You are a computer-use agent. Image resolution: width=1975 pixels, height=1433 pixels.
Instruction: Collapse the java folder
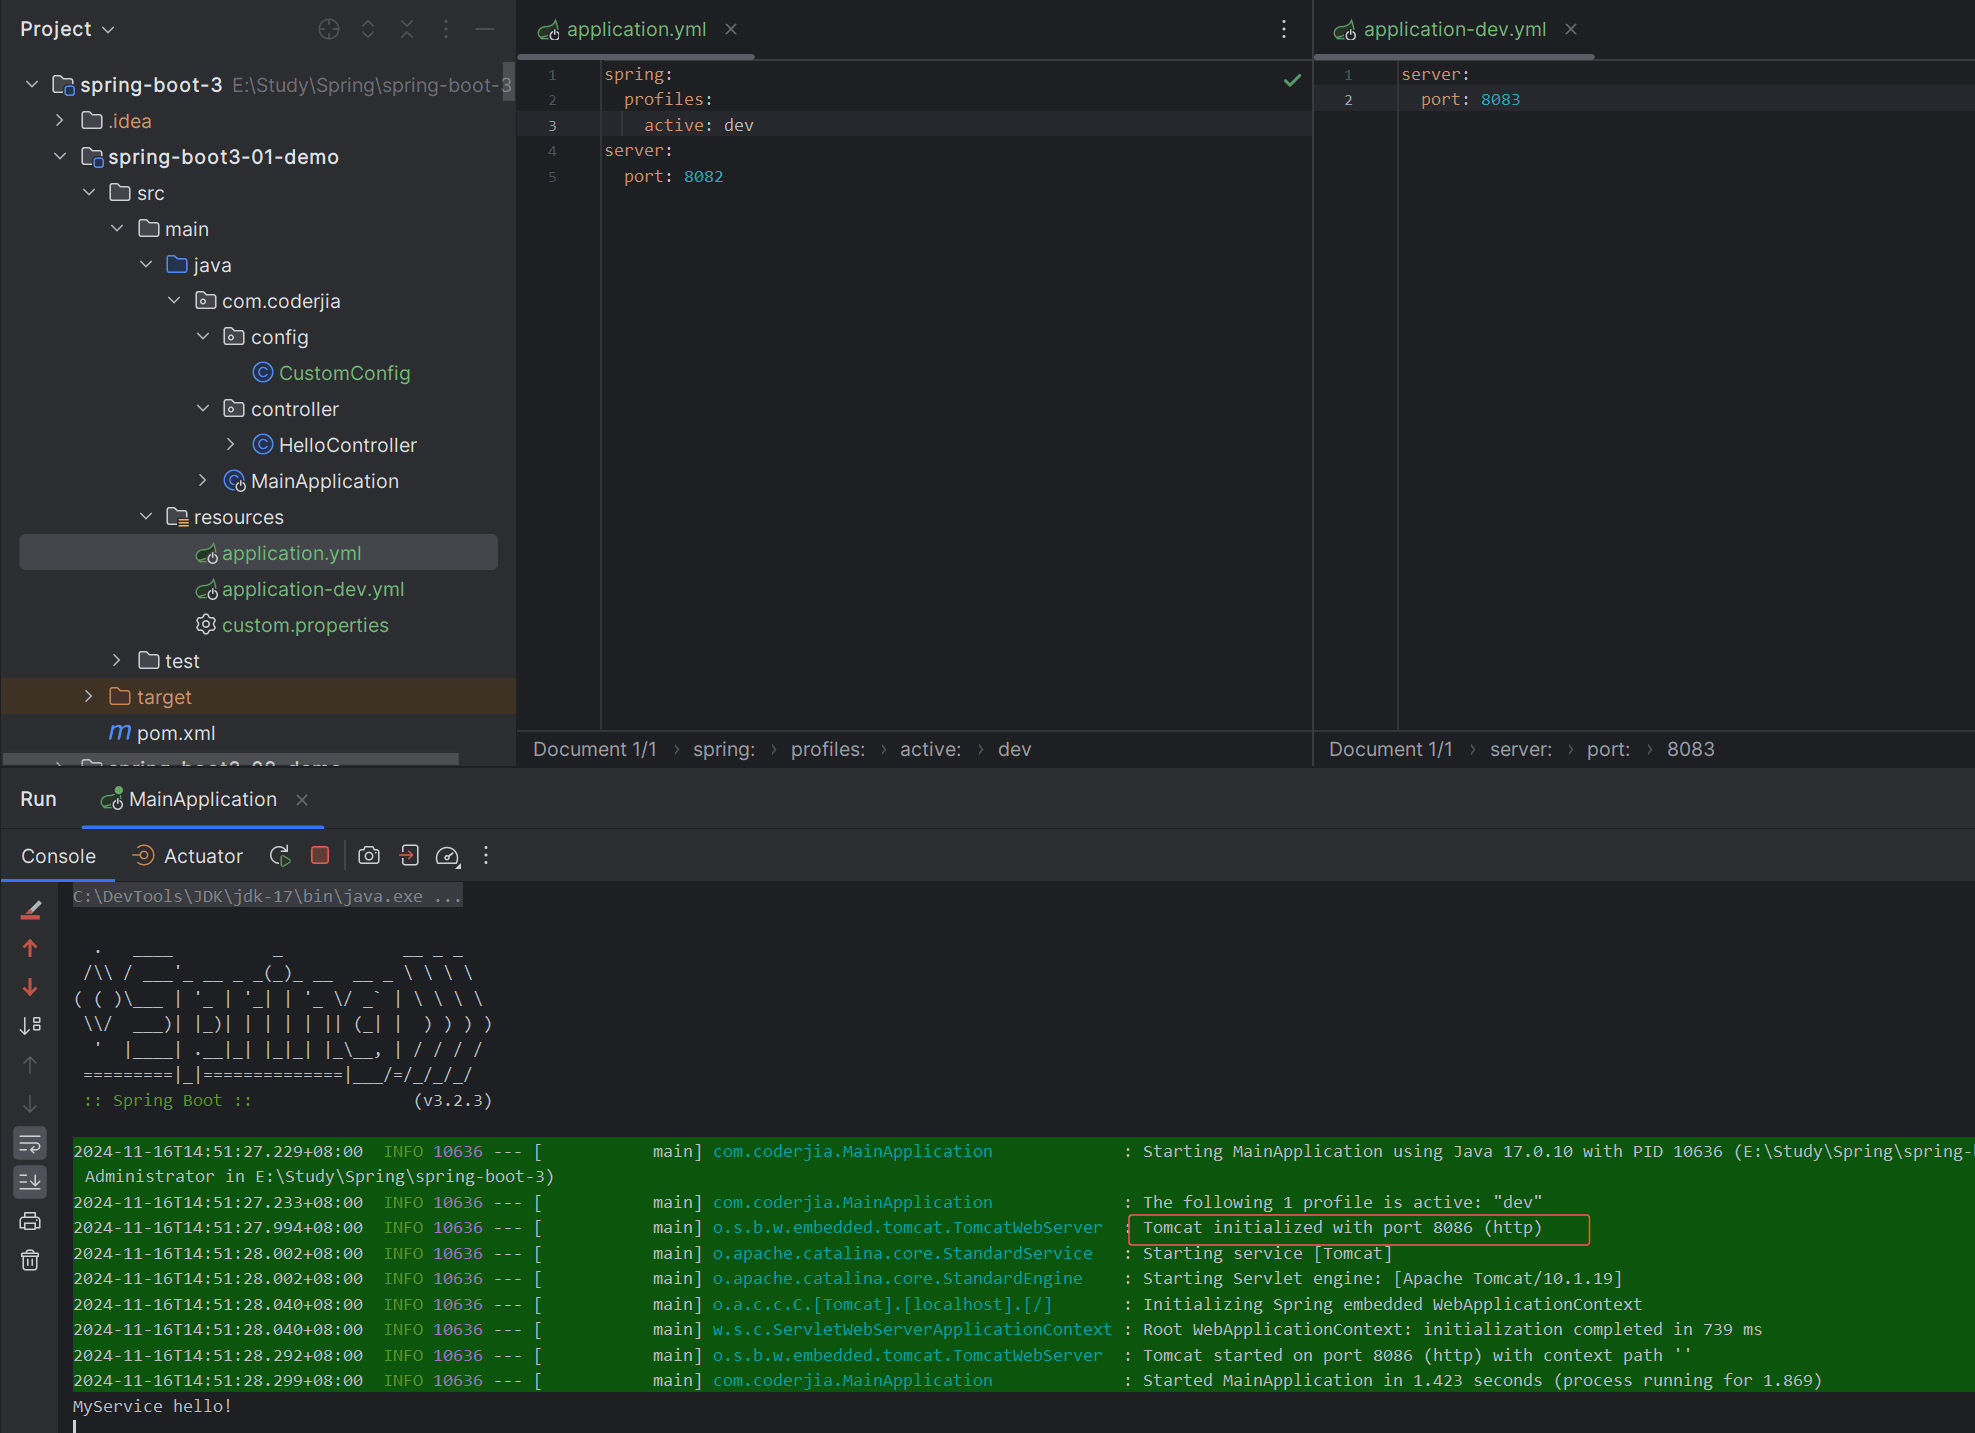click(146, 265)
